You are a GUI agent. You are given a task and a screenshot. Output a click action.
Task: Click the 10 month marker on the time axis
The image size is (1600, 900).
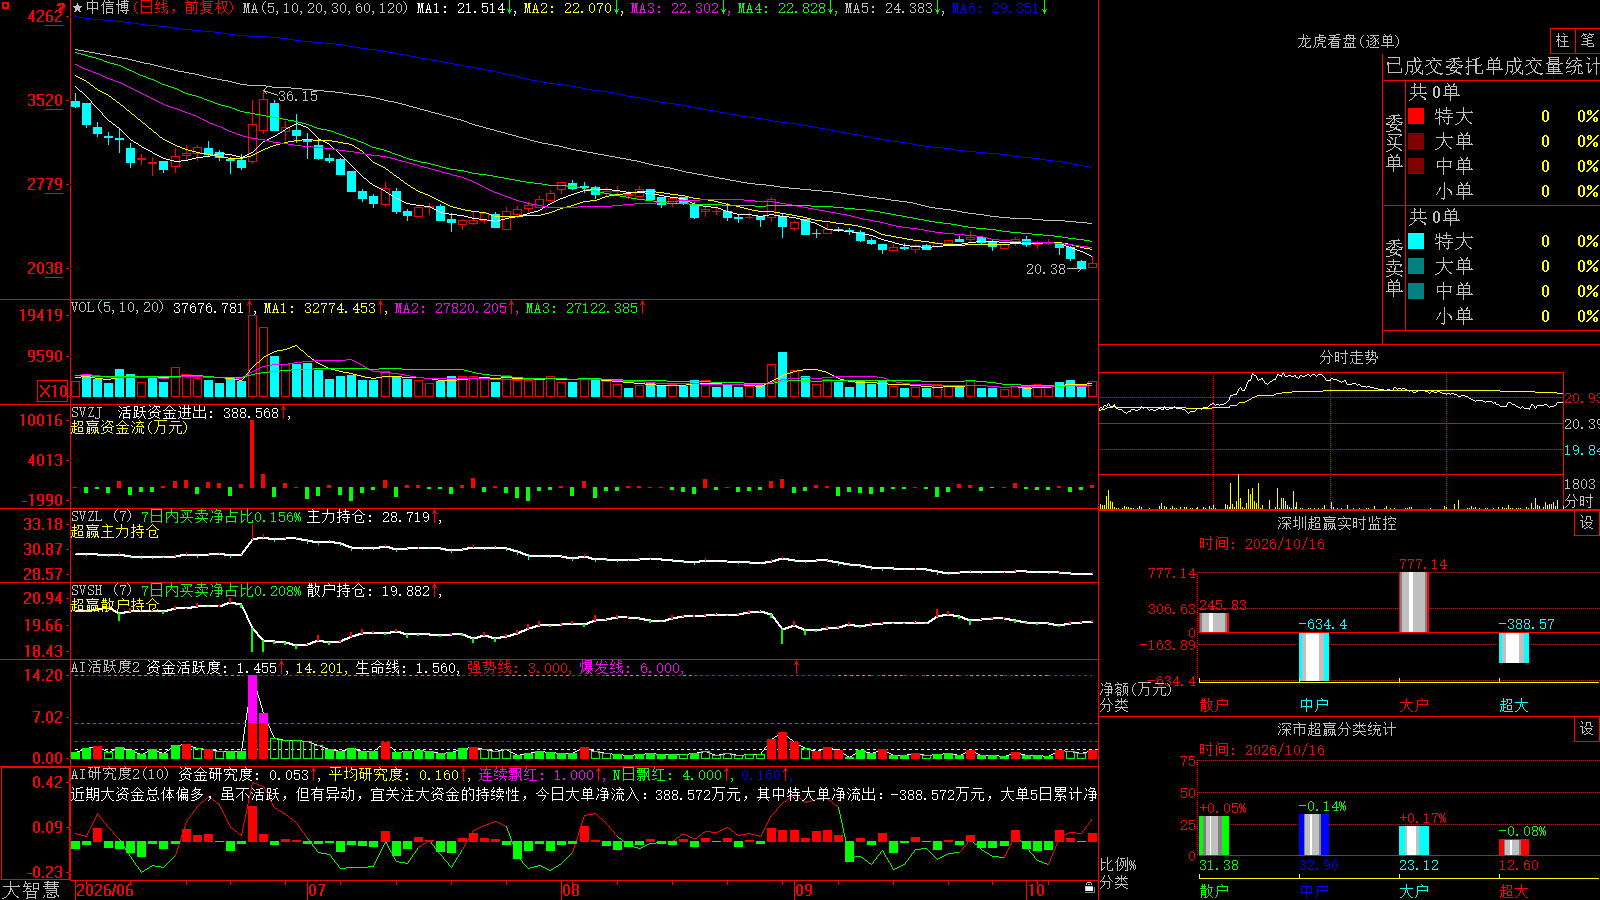coord(1036,890)
